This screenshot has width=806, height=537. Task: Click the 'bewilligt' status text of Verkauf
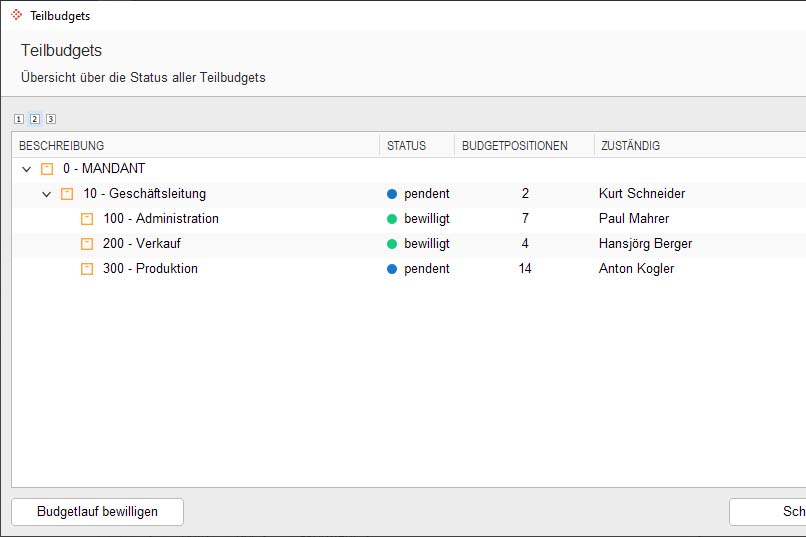[427, 244]
